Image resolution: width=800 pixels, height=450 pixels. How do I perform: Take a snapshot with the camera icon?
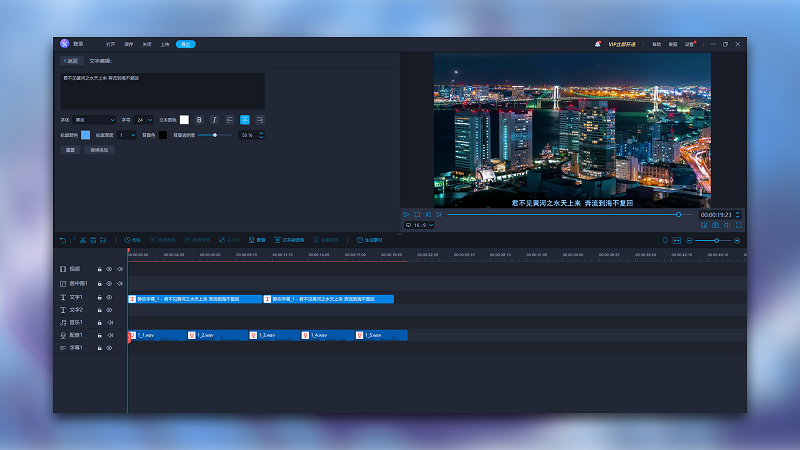pyautogui.click(x=715, y=225)
